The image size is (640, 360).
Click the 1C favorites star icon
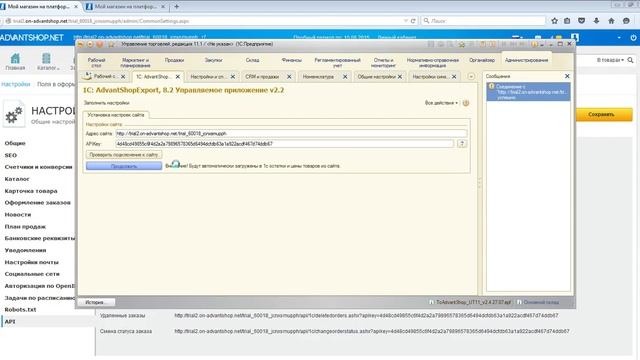click(111, 44)
